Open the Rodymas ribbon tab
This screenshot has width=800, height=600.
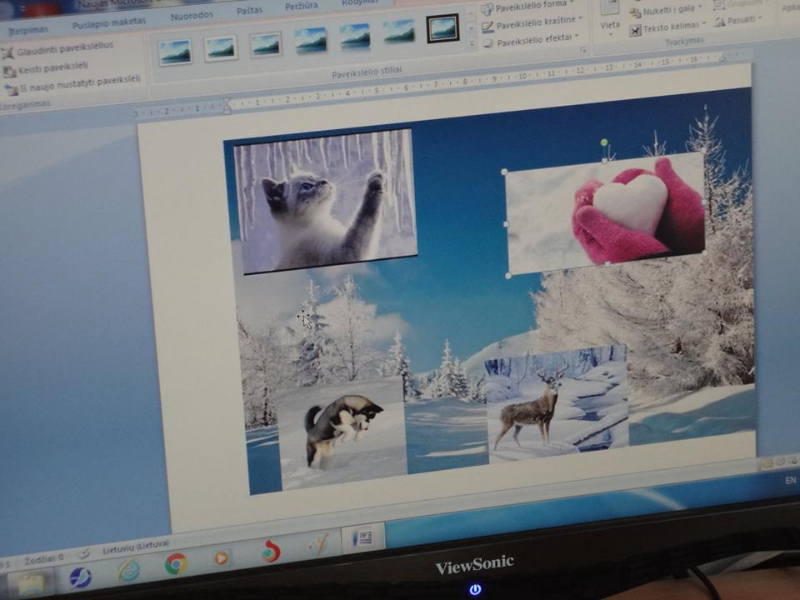[360, 3]
